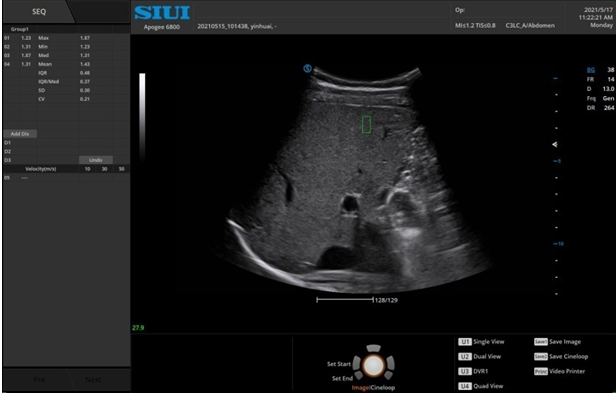Click the Image|Cineloop mode label
Screen dimensions: 616x395
[x=373, y=388]
